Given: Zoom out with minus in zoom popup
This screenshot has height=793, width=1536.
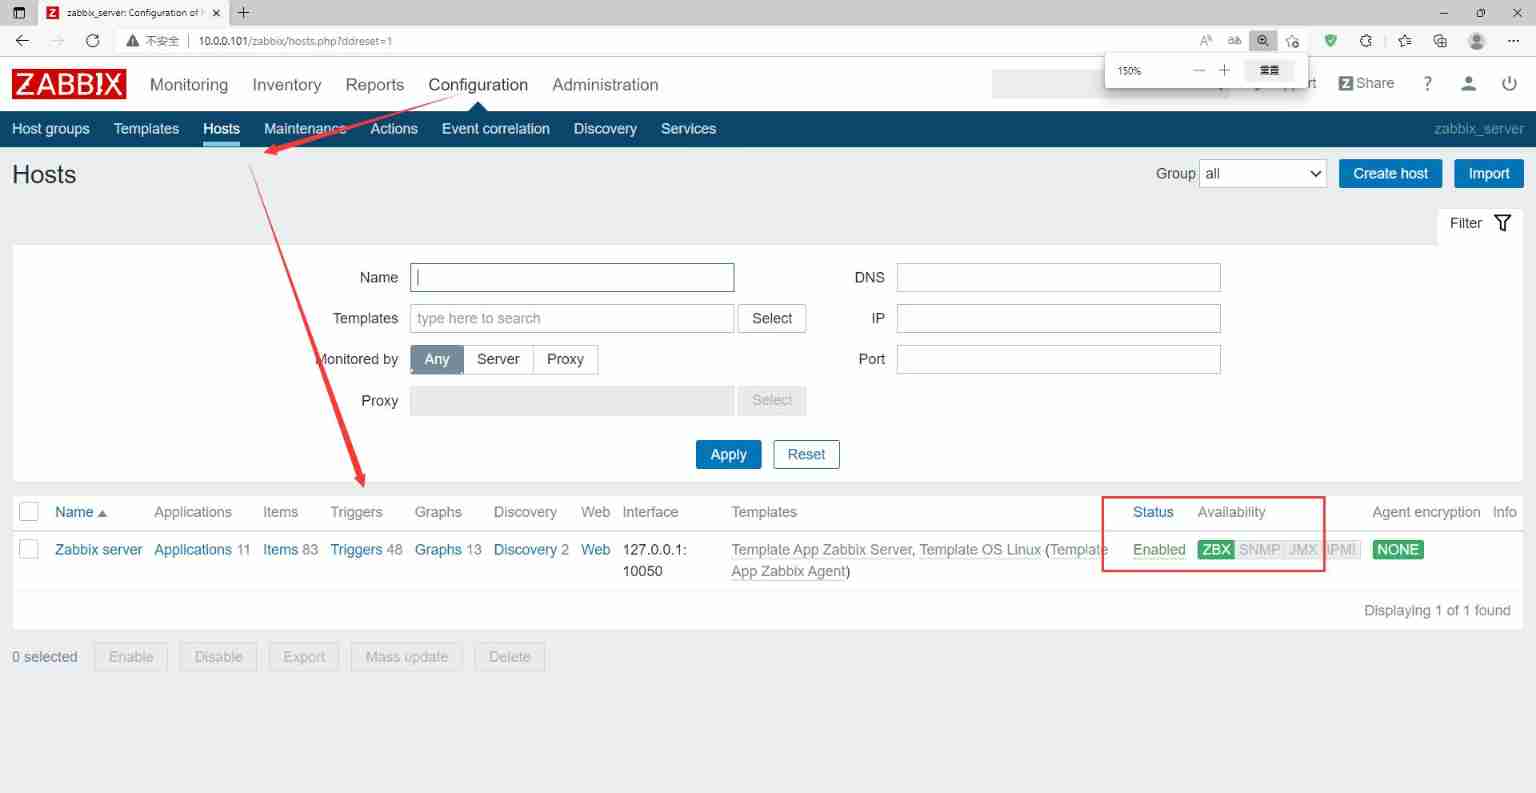Looking at the screenshot, I should pos(1199,70).
